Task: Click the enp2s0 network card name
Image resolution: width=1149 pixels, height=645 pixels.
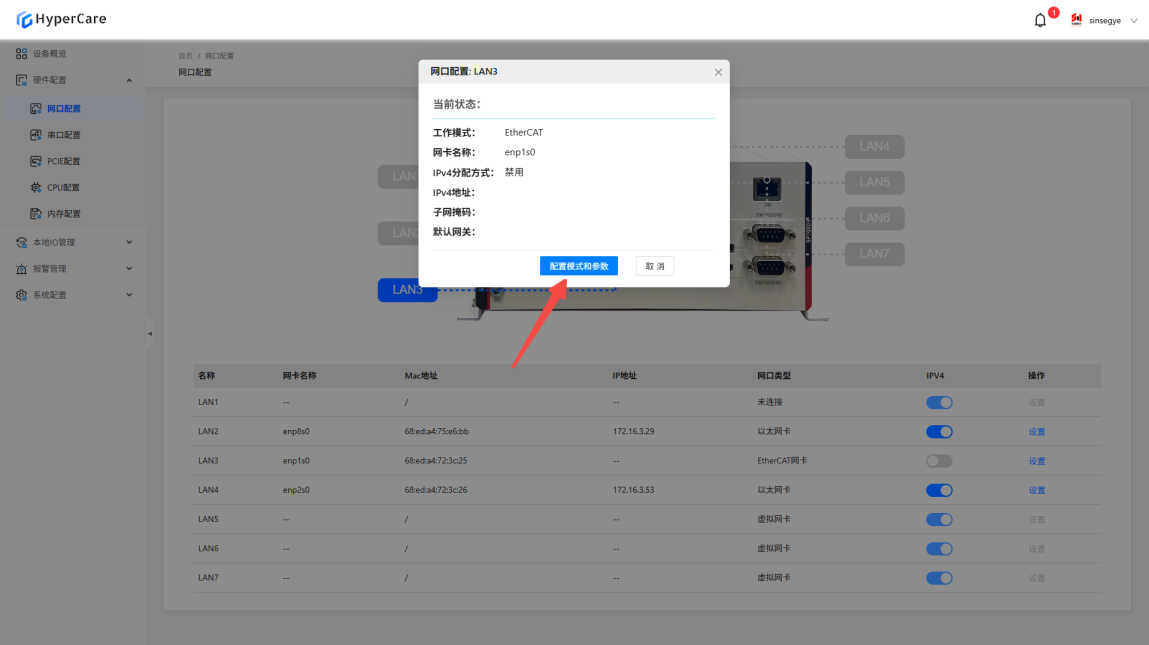Action: pyautogui.click(x=296, y=490)
